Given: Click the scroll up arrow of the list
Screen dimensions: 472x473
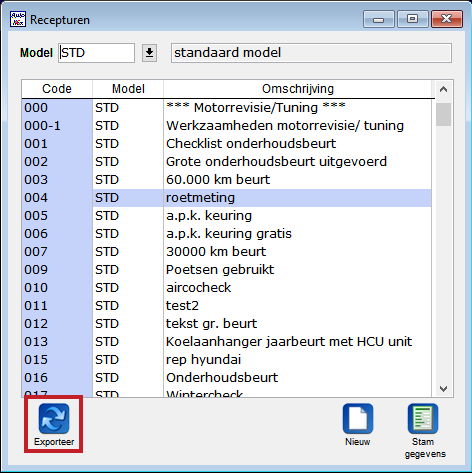Looking at the screenshot, I should [x=443, y=89].
